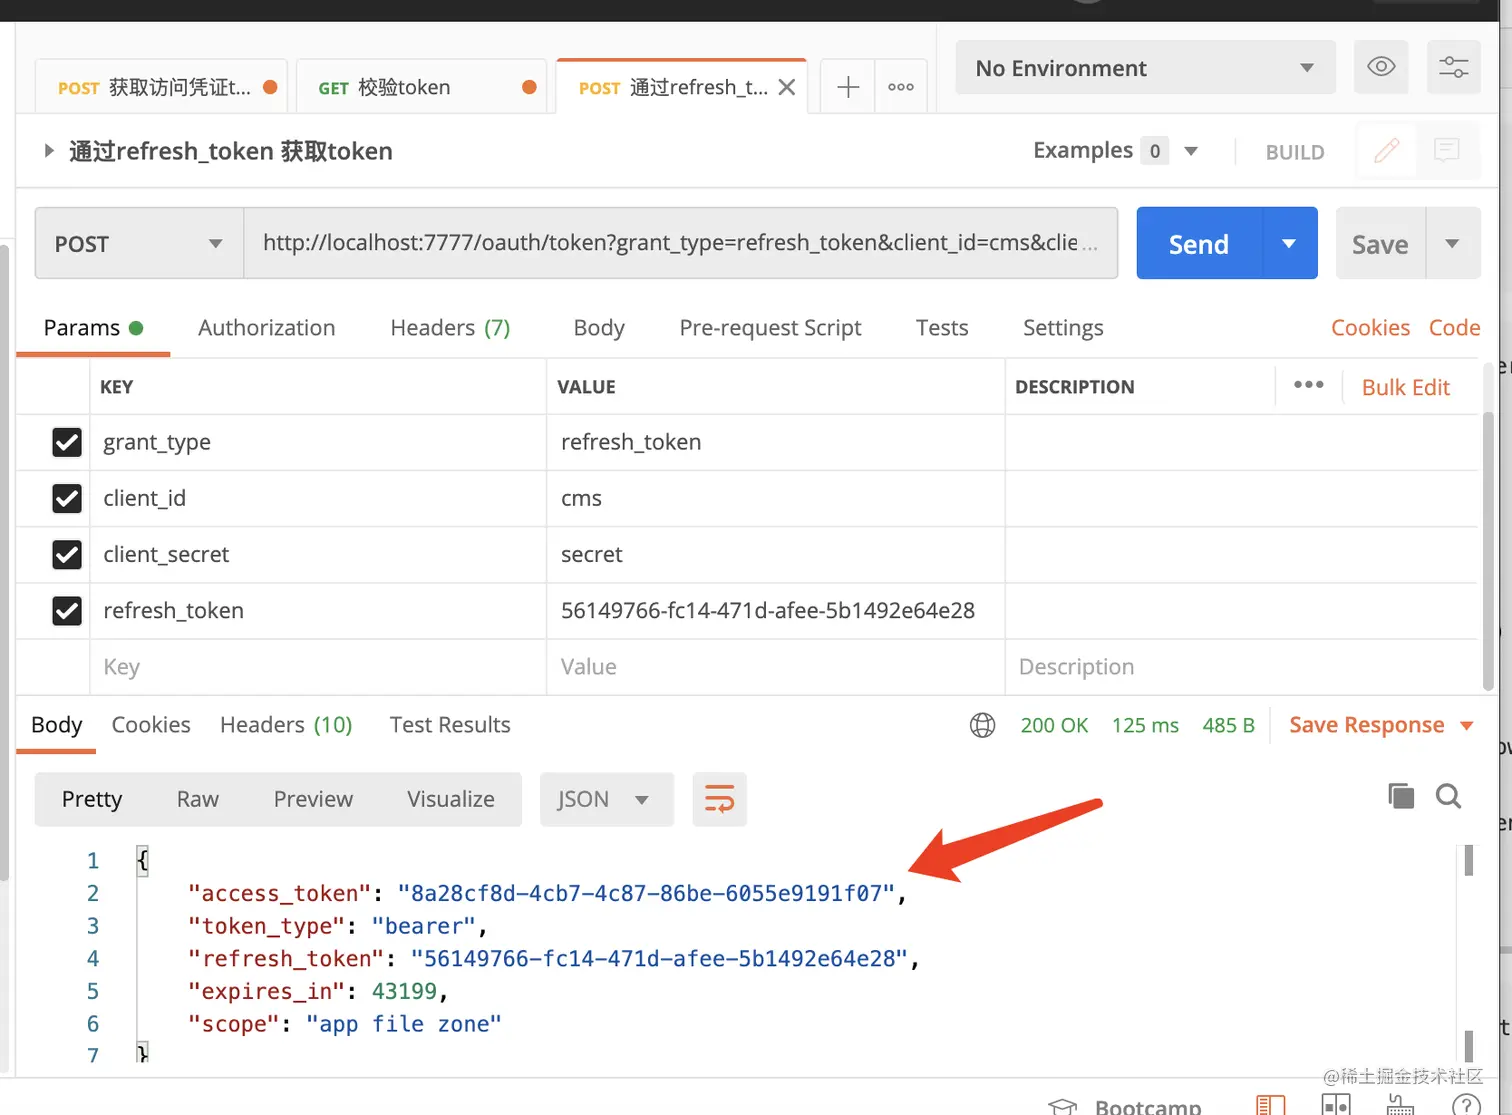Open the Pre-request Script tab

click(770, 328)
